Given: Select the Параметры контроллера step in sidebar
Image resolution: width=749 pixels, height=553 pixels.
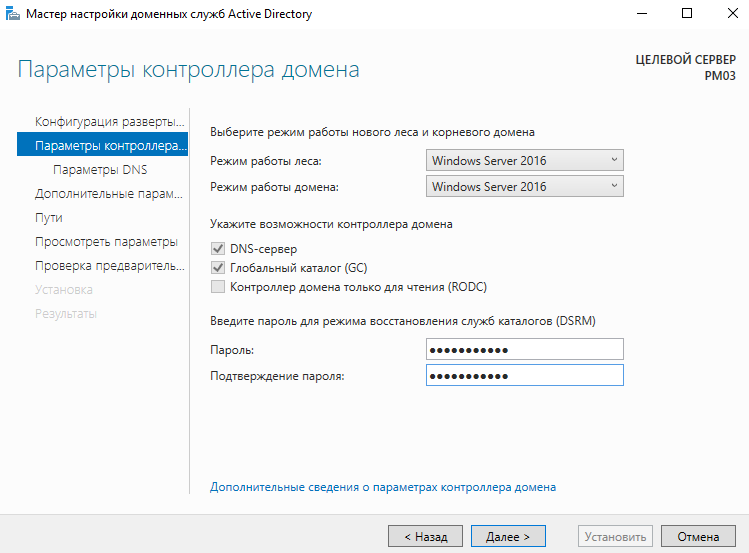Looking at the screenshot, I should (103, 145).
